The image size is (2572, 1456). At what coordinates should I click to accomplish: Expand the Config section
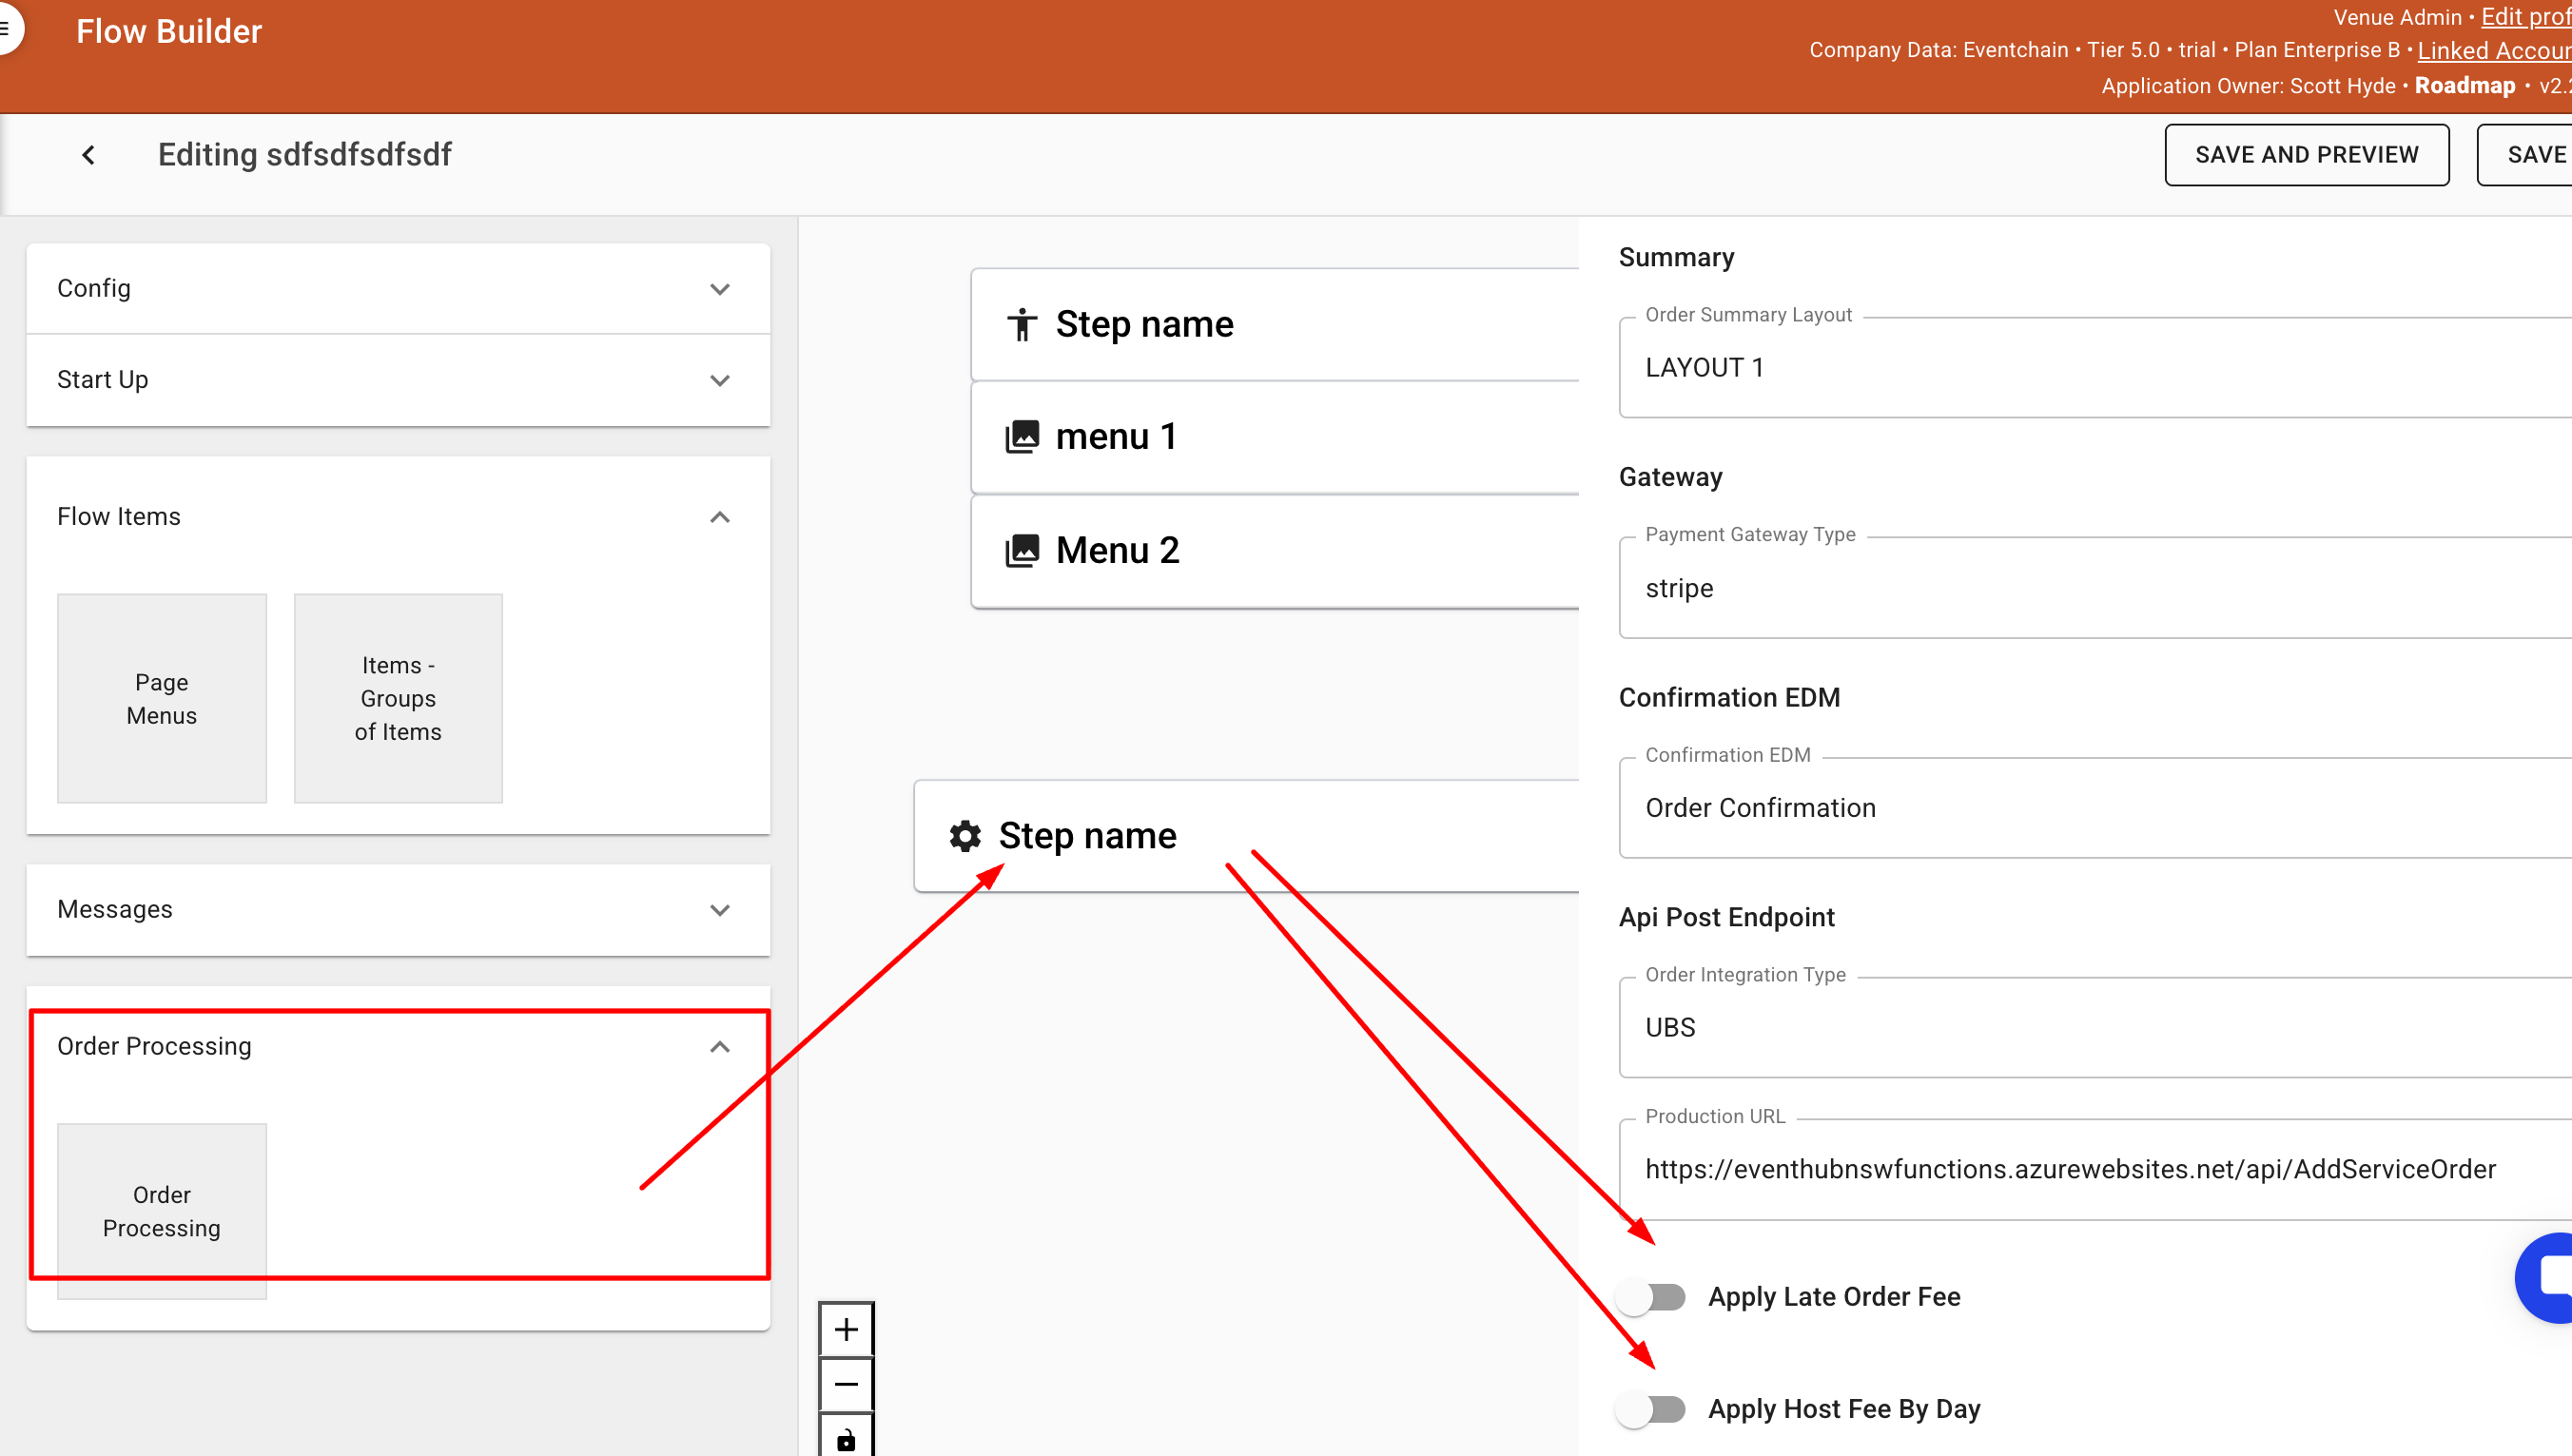(719, 289)
